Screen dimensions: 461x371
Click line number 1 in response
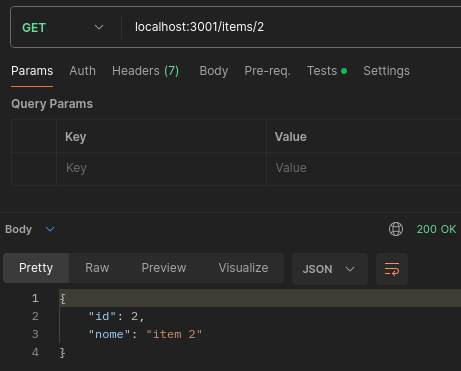[x=35, y=298]
